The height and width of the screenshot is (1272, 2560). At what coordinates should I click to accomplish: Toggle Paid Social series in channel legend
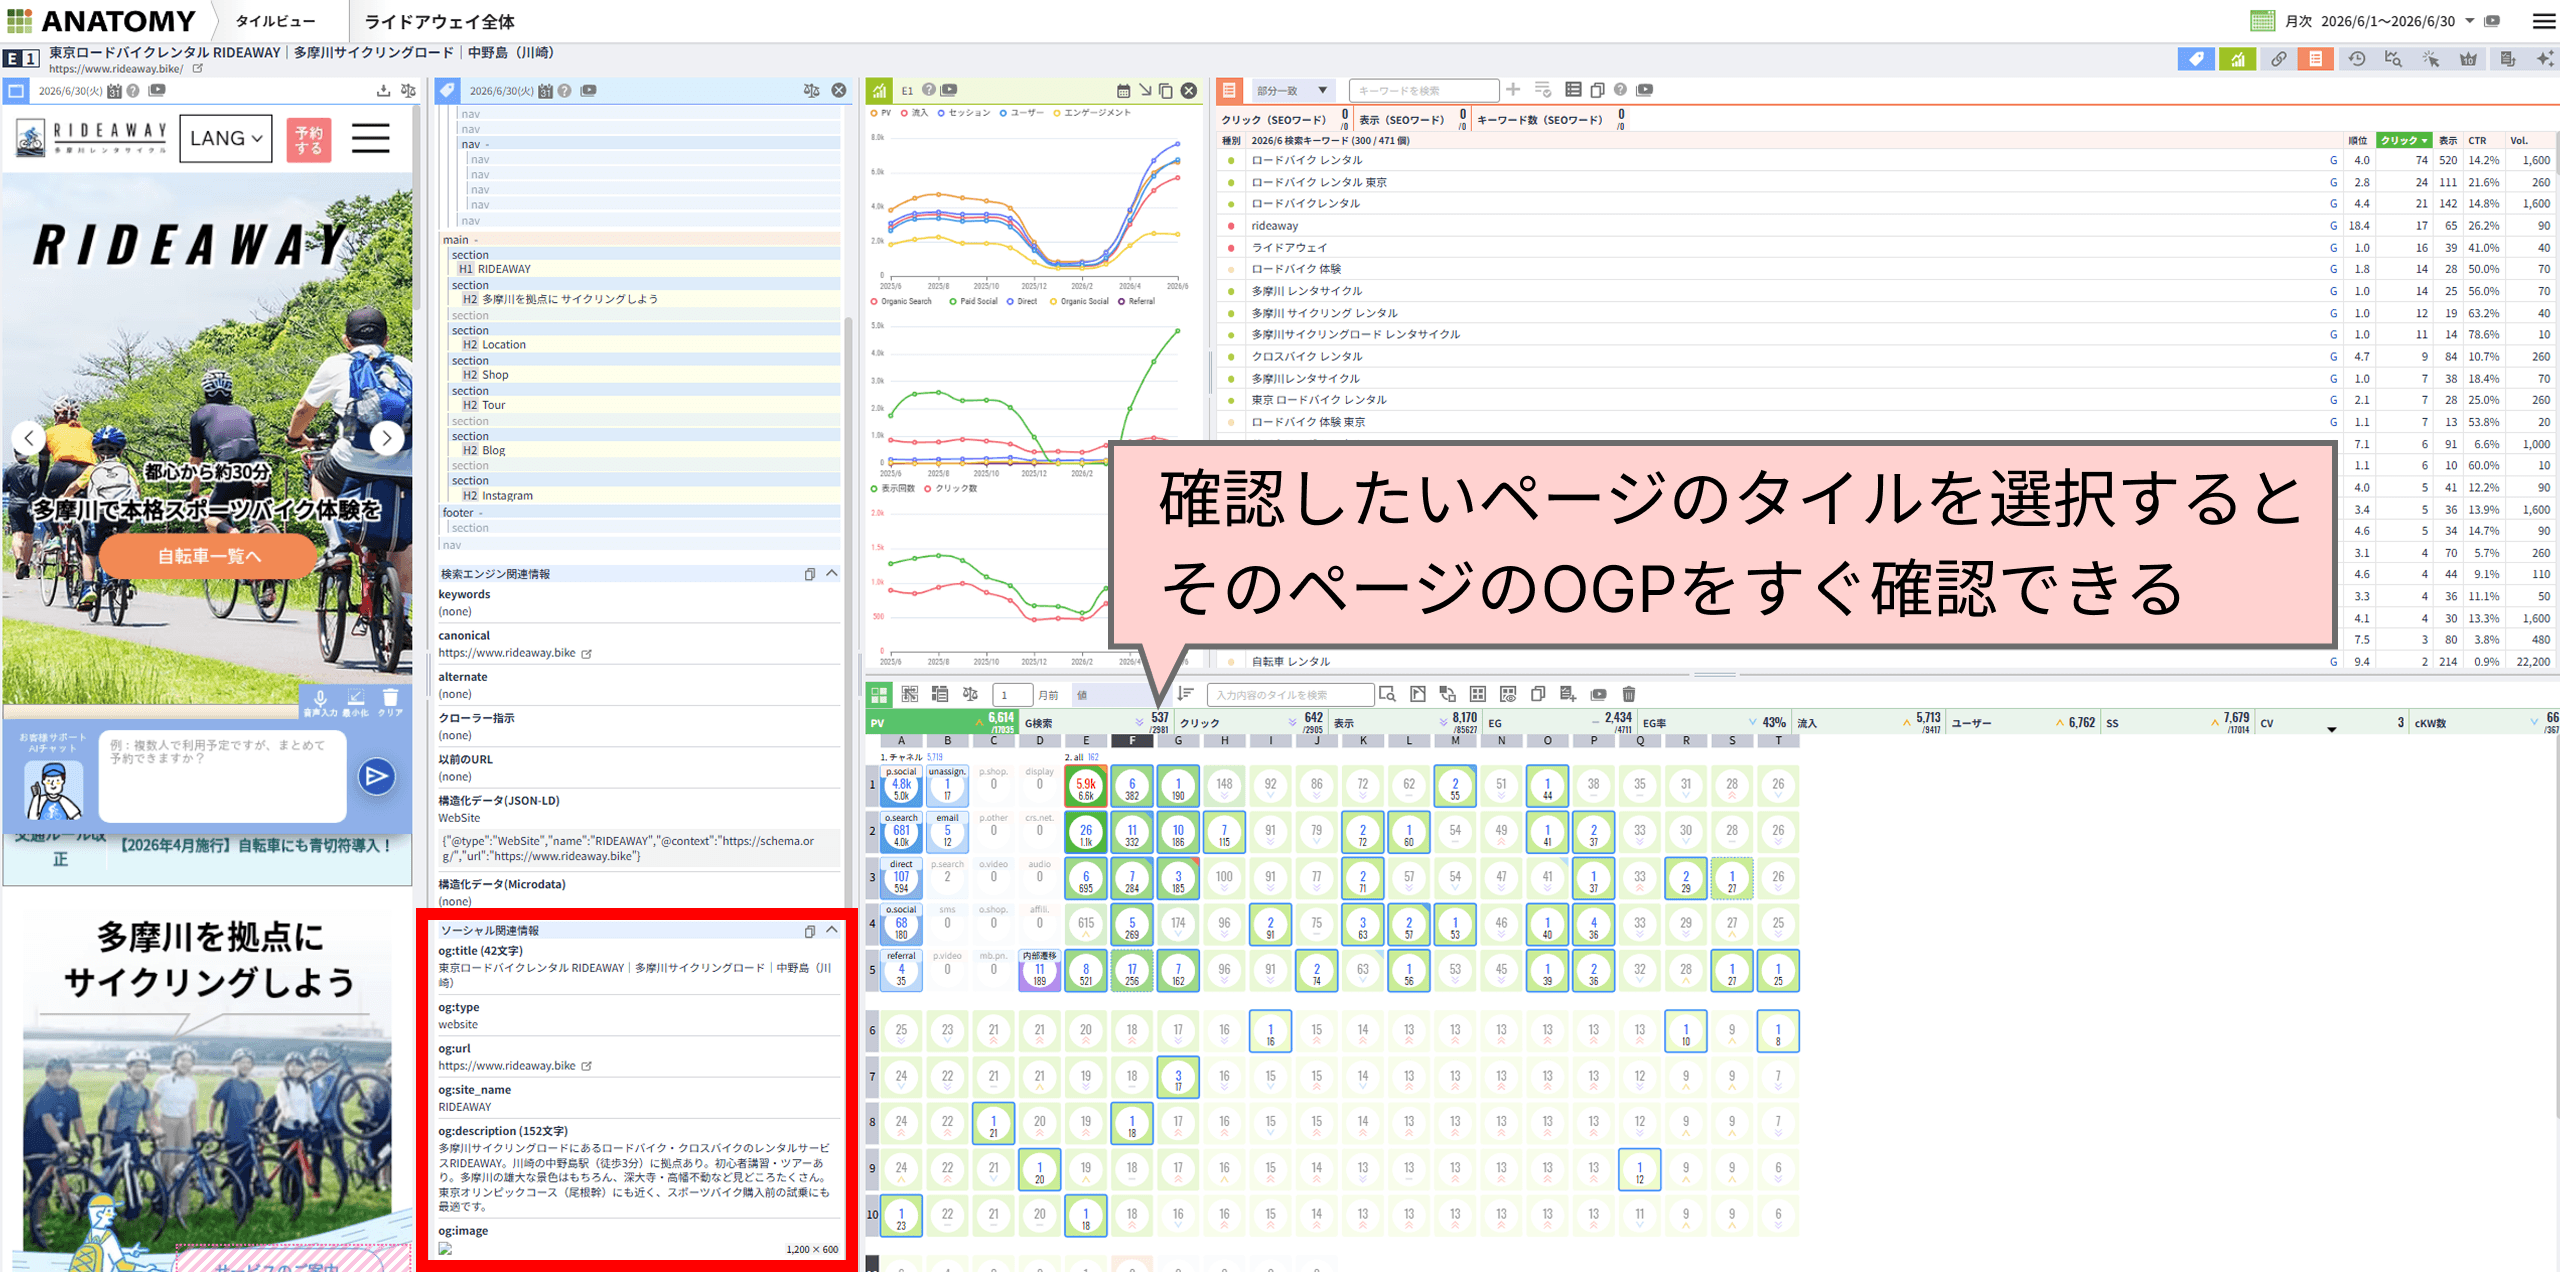coord(973,301)
